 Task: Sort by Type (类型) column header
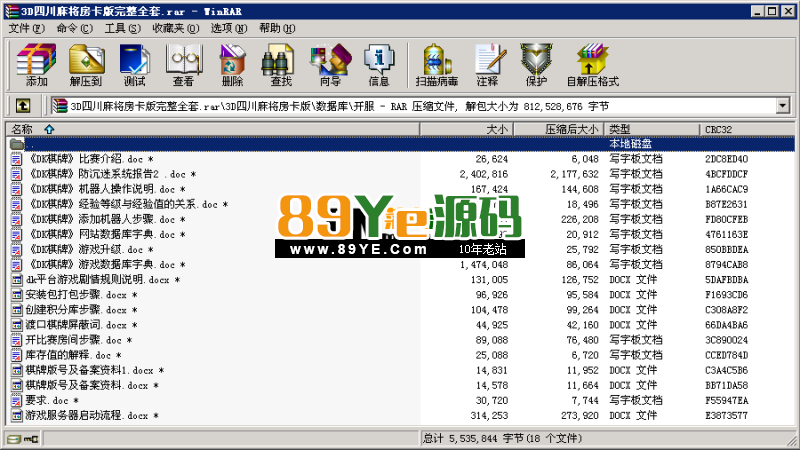(652, 129)
